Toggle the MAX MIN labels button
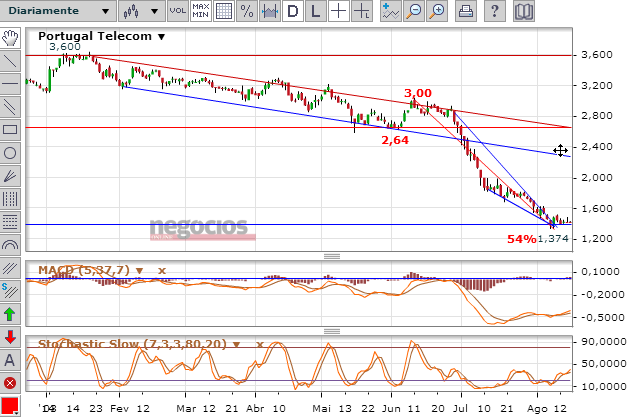The width and height of the screenshot is (644, 419). 200,11
